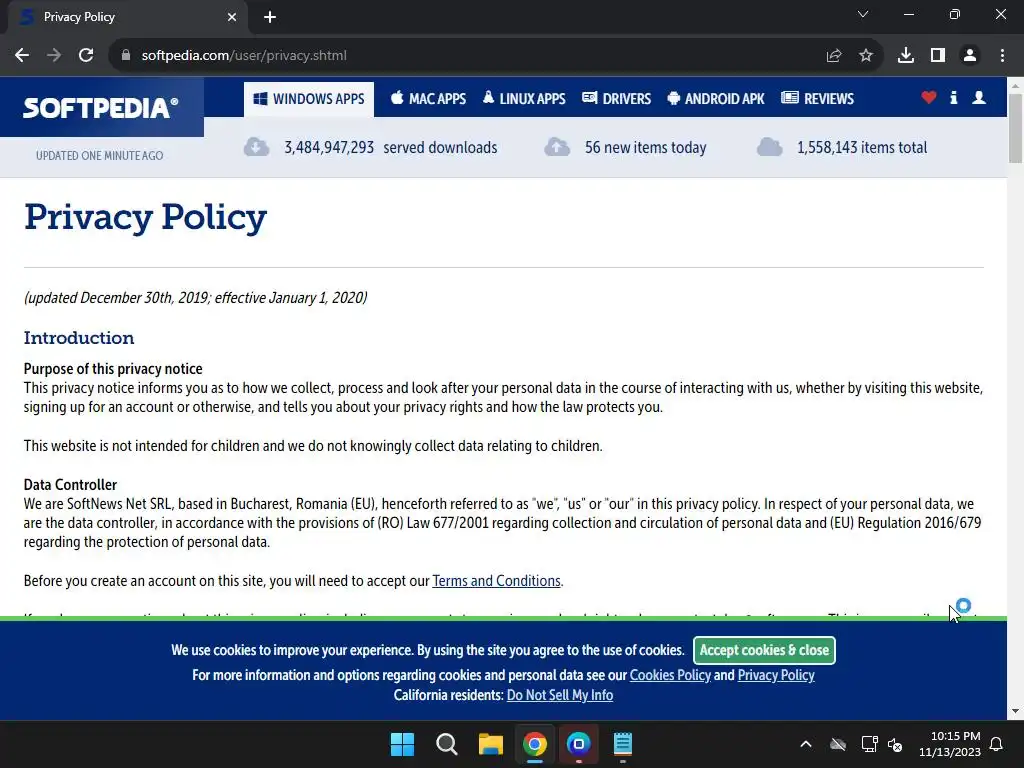The image size is (1024, 768).
Task: Open the Mac Apps section
Action: click(428, 99)
